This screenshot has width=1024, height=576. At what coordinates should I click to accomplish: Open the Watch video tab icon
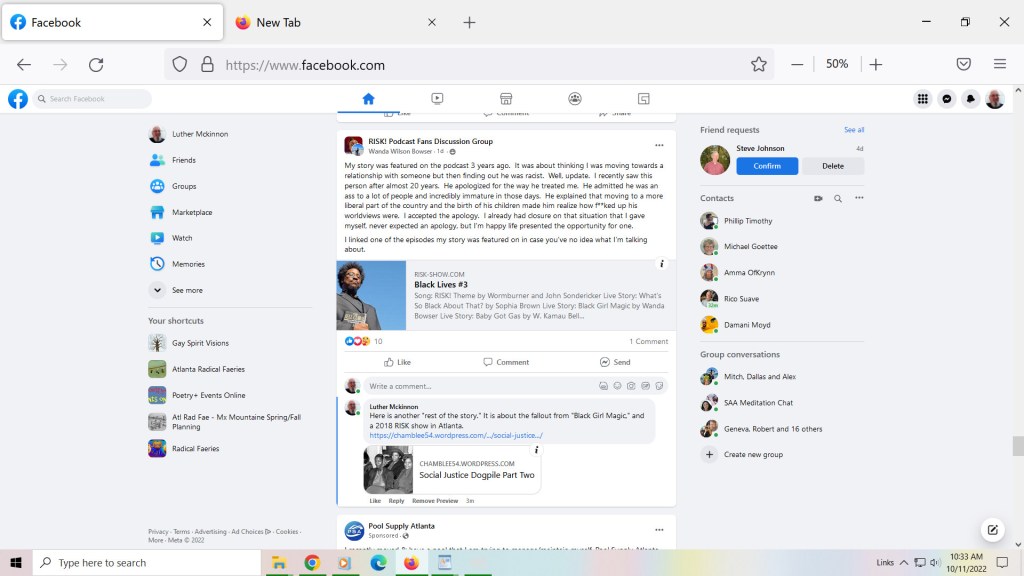437,99
